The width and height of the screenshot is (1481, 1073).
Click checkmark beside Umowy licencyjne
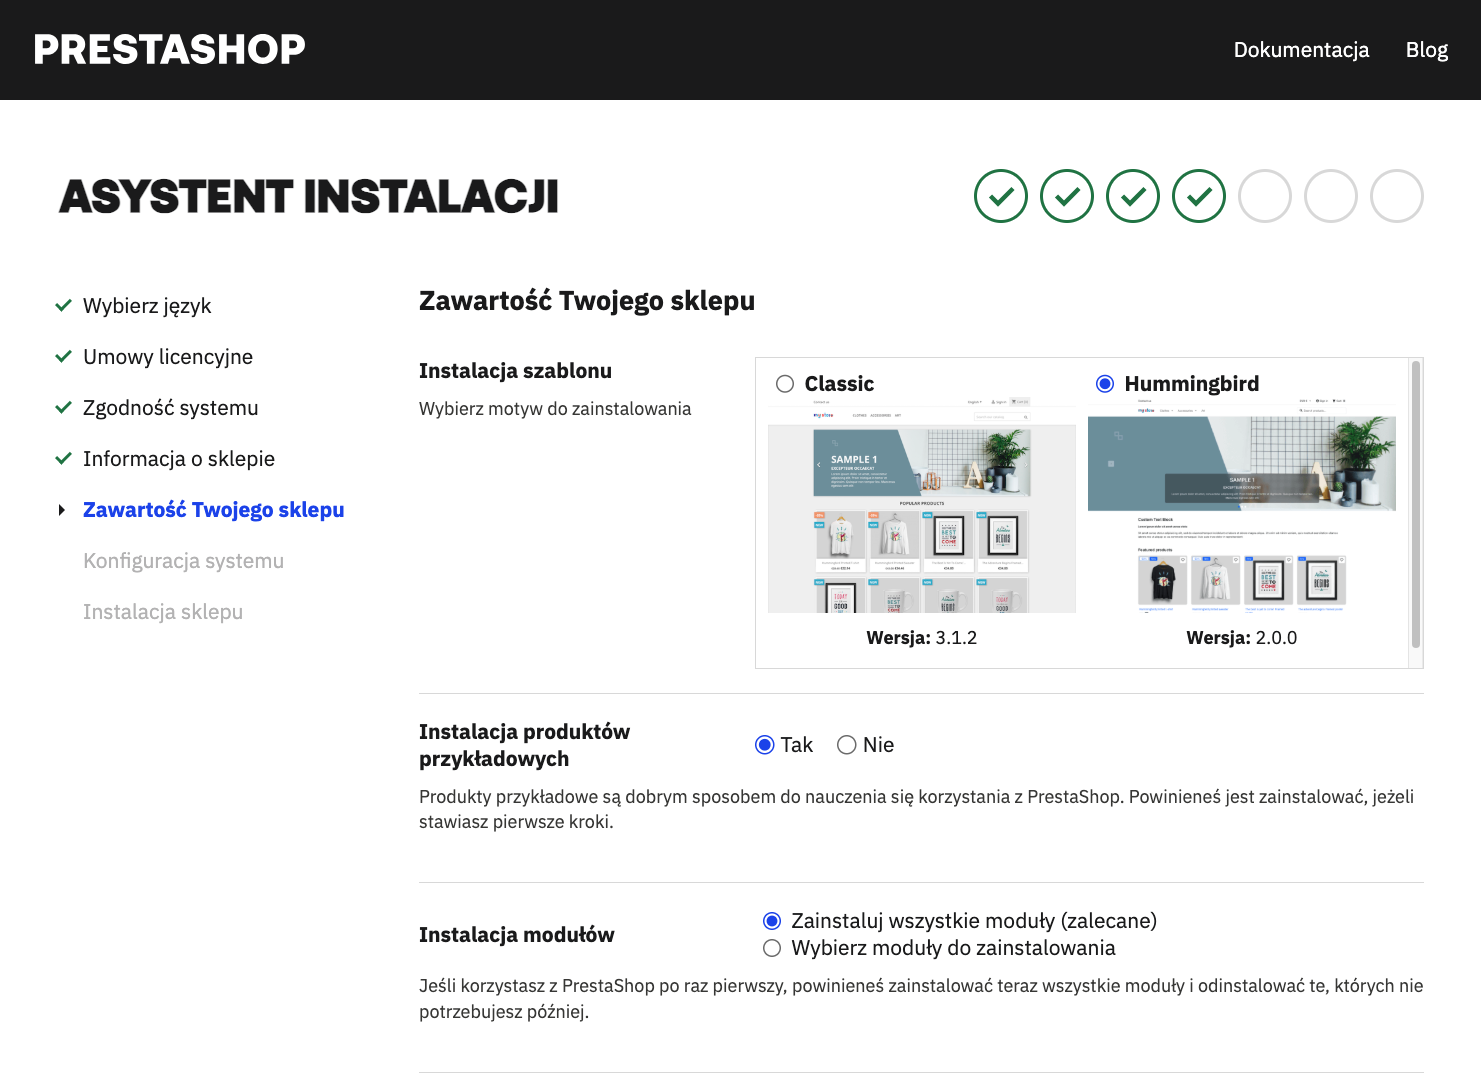63,356
